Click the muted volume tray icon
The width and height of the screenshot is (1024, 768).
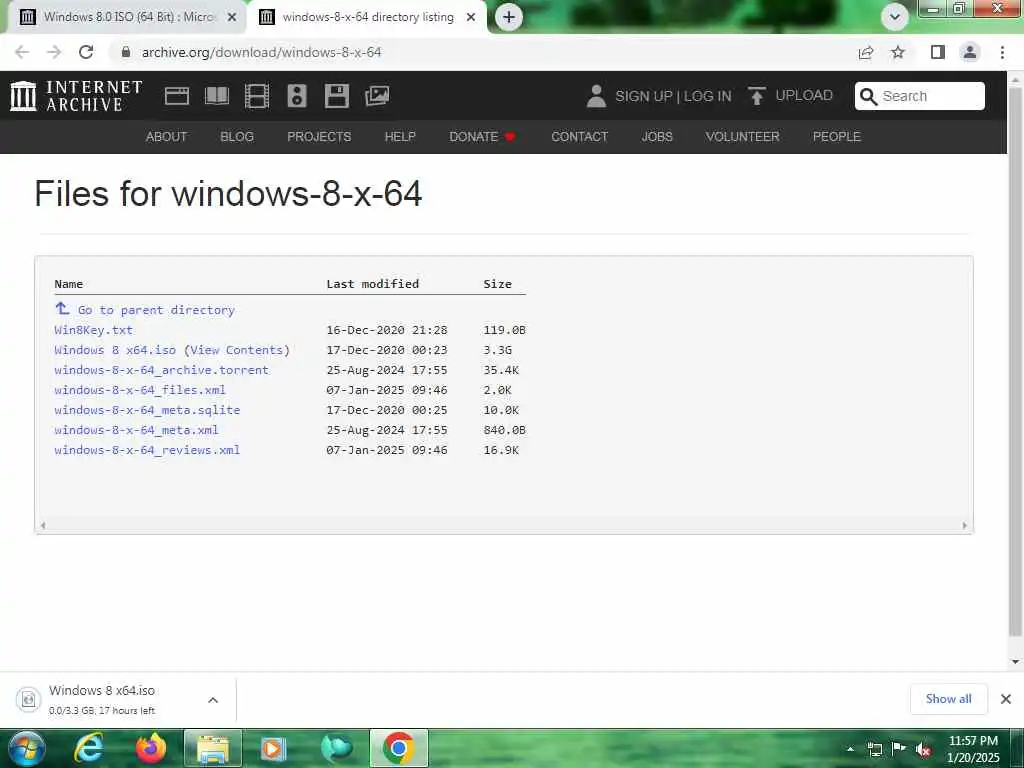[923, 749]
